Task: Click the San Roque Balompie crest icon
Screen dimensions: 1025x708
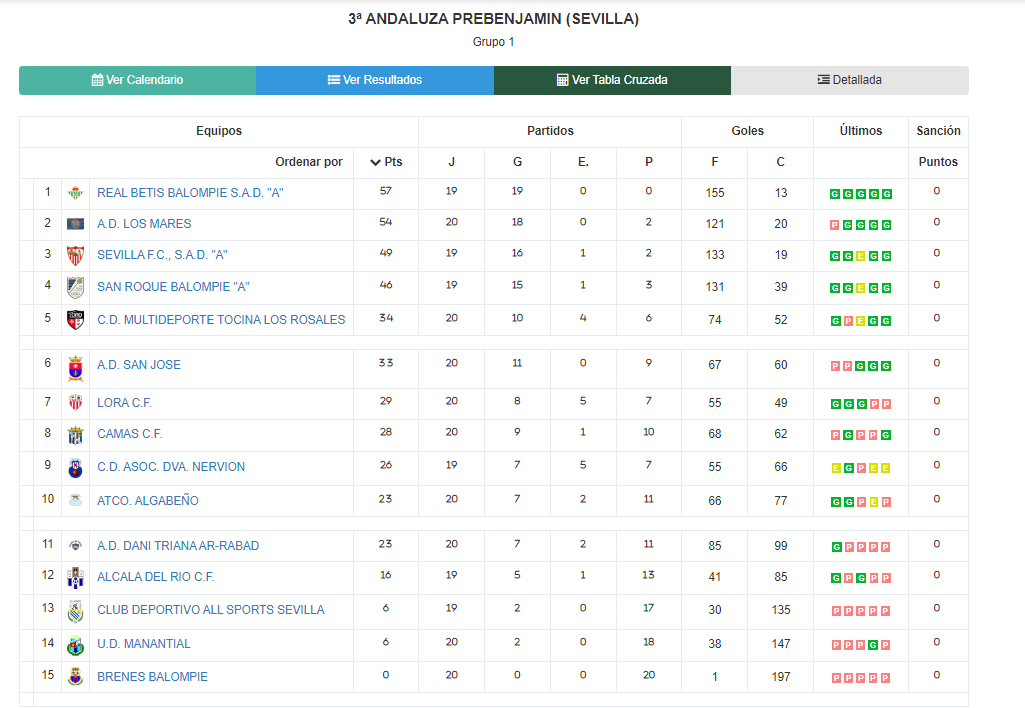Action: (75, 288)
